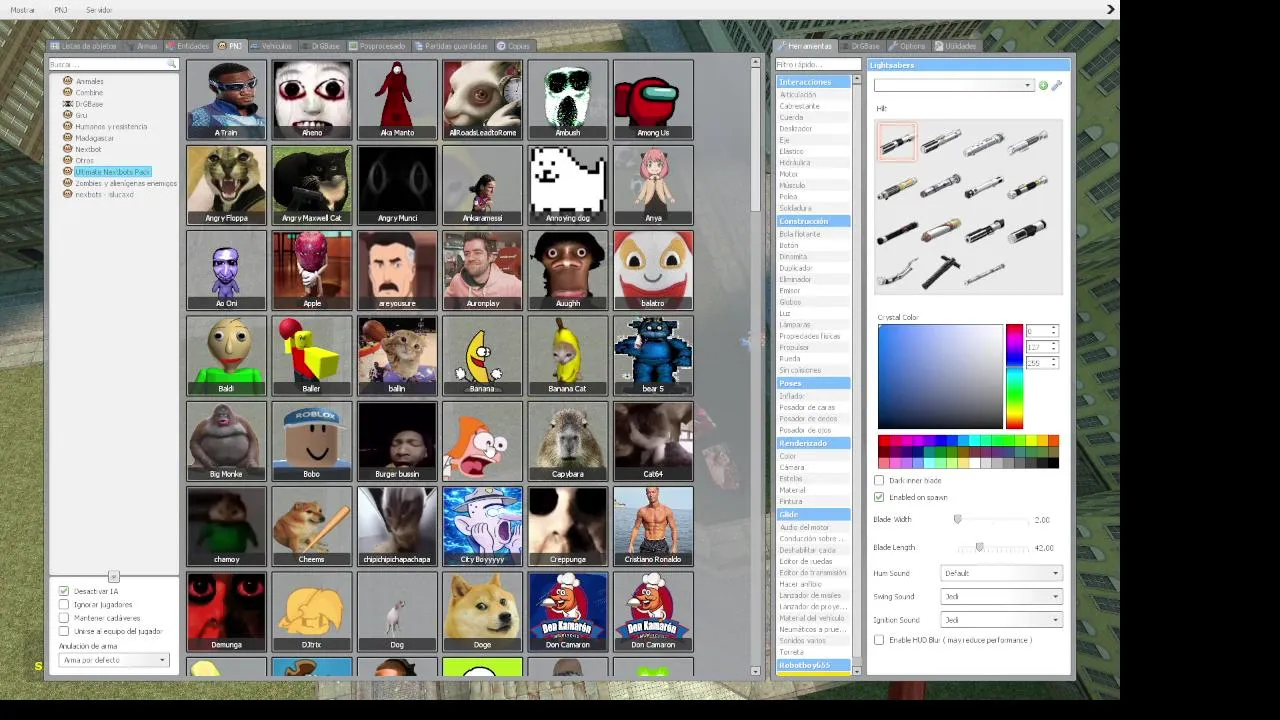Pick the Doge nextbot icon
1280x720 pixels.
(x=482, y=611)
